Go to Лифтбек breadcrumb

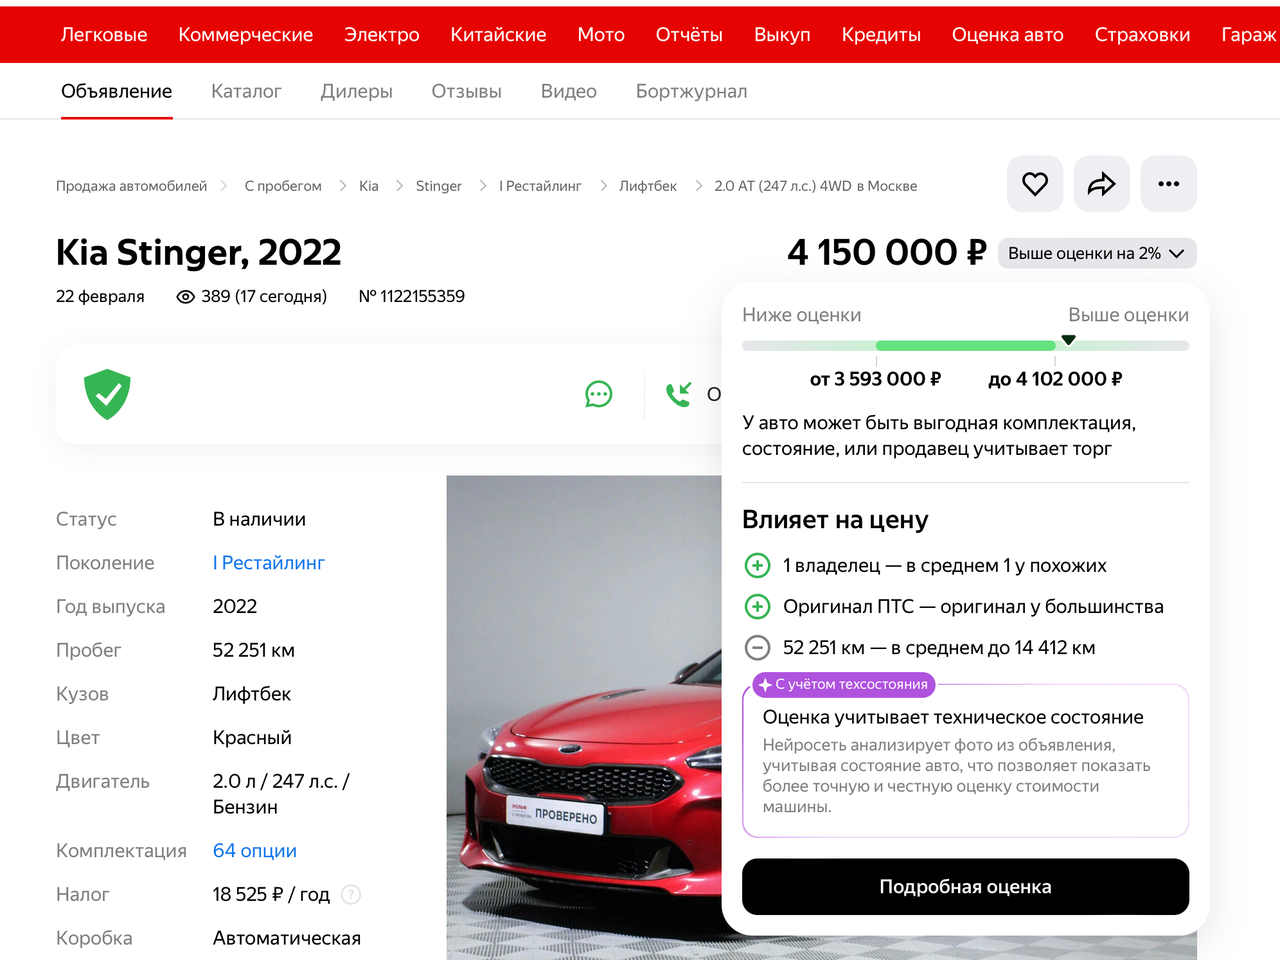pos(648,186)
